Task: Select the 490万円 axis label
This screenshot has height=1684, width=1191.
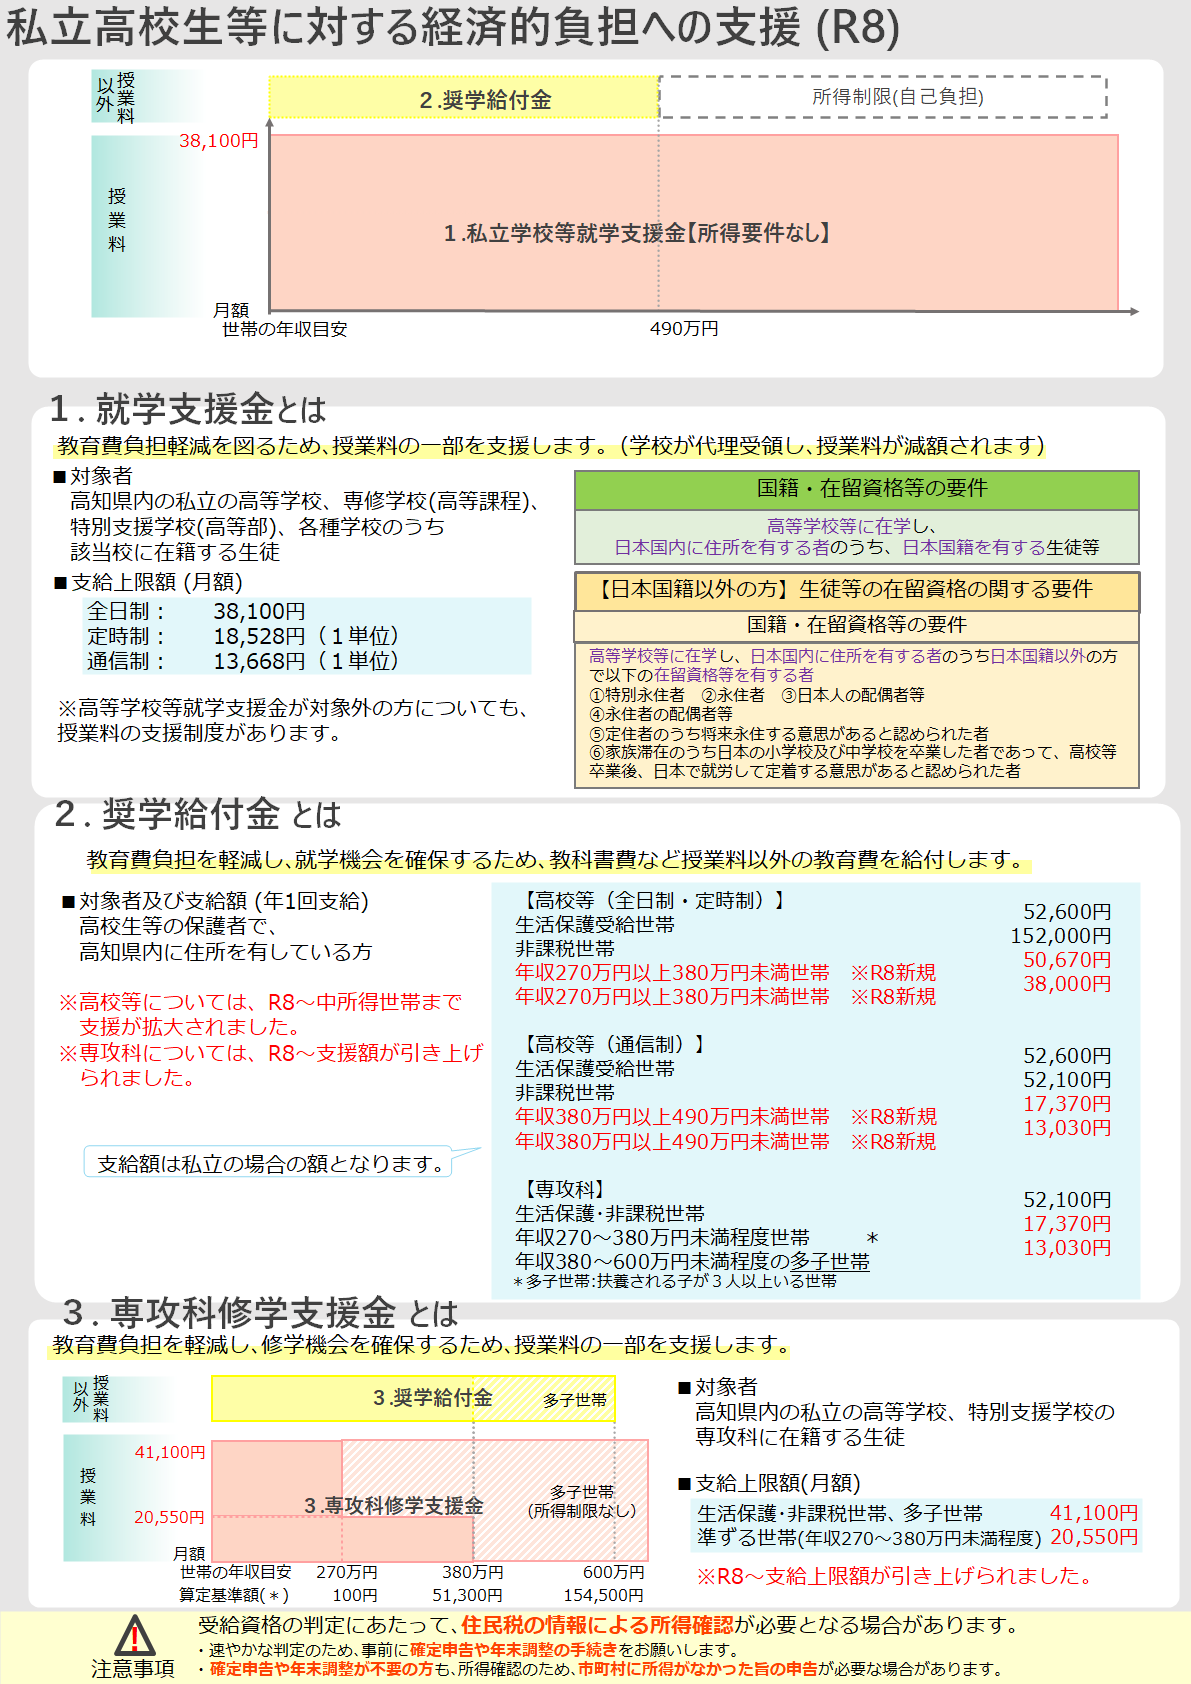Action: (x=684, y=329)
